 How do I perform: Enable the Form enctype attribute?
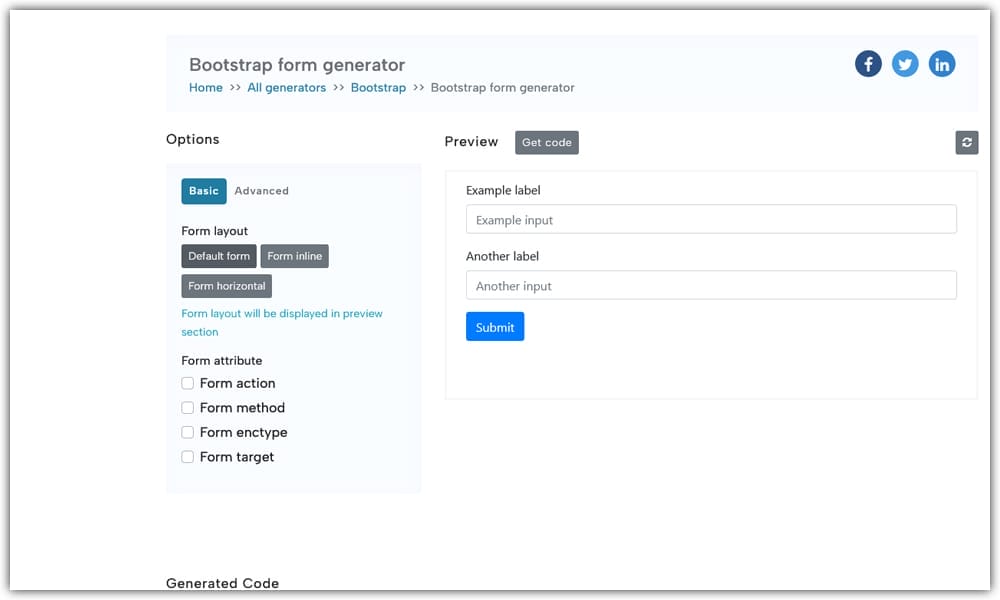coord(187,432)
